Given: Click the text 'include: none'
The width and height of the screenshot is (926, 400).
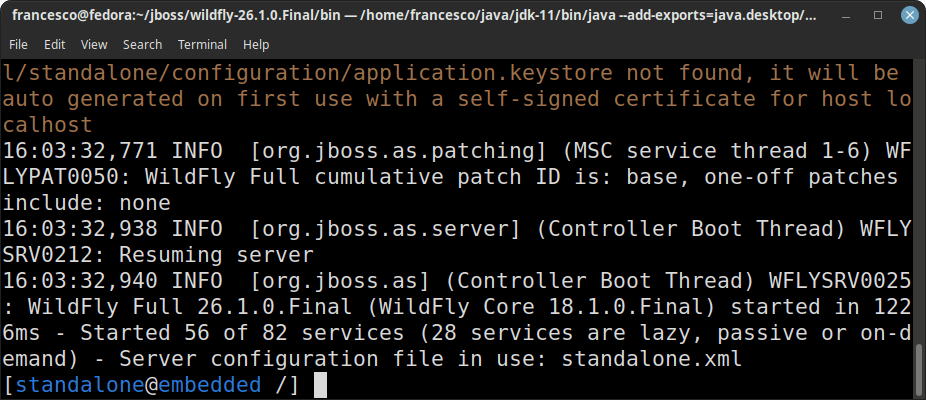Looking at the screenshot, I should point(87,203).
